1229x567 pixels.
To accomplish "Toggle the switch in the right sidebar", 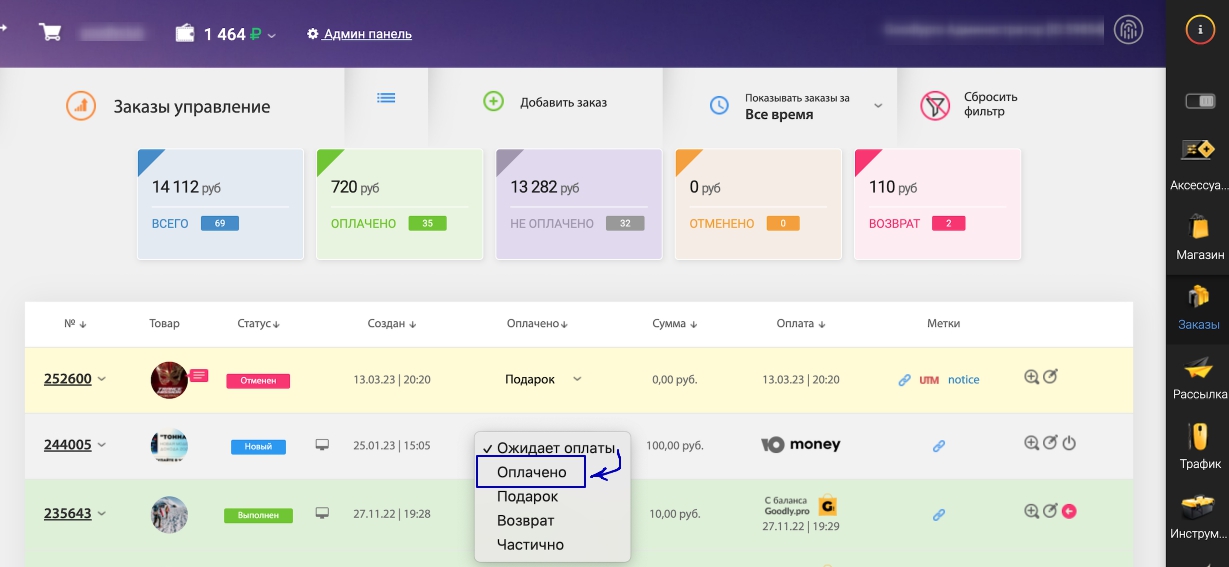I will [x=1199, y=101].
